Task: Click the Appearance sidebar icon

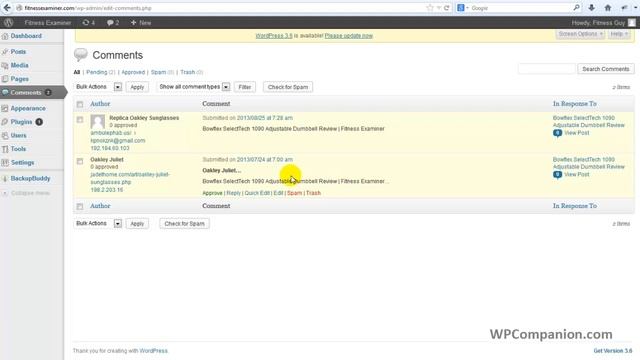Action: click(5, 109)
